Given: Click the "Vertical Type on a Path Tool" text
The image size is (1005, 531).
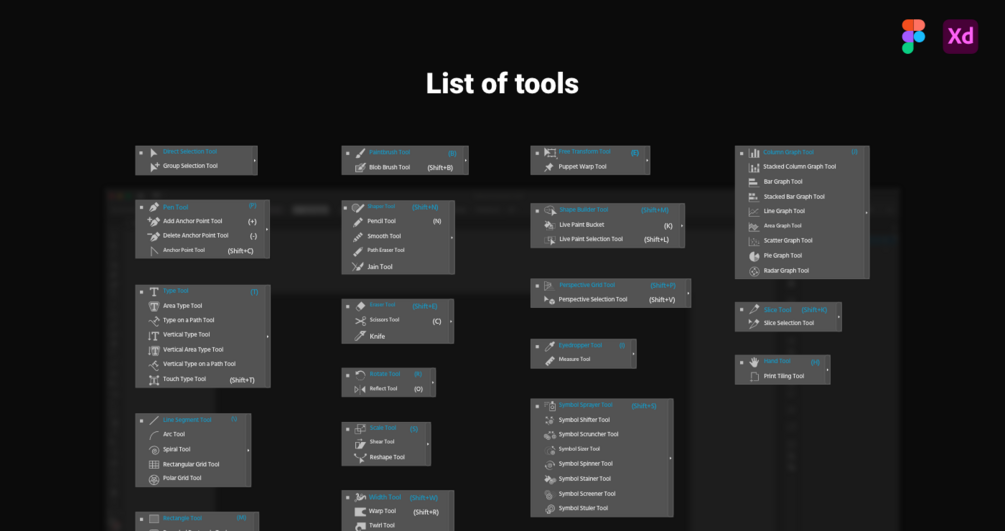Looking at the screenshot, I should click(199, 364).
